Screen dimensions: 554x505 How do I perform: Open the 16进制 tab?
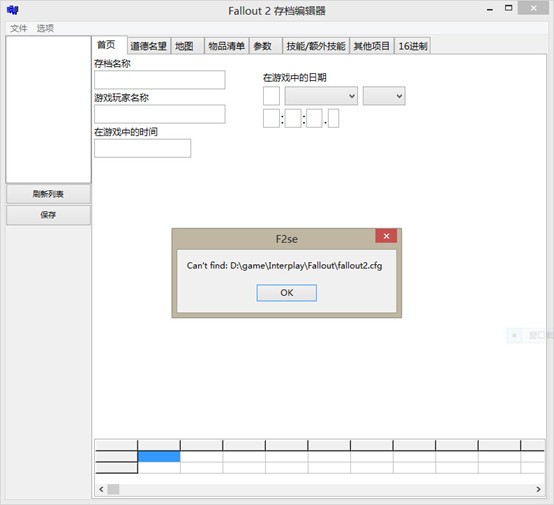click(412, 46)
